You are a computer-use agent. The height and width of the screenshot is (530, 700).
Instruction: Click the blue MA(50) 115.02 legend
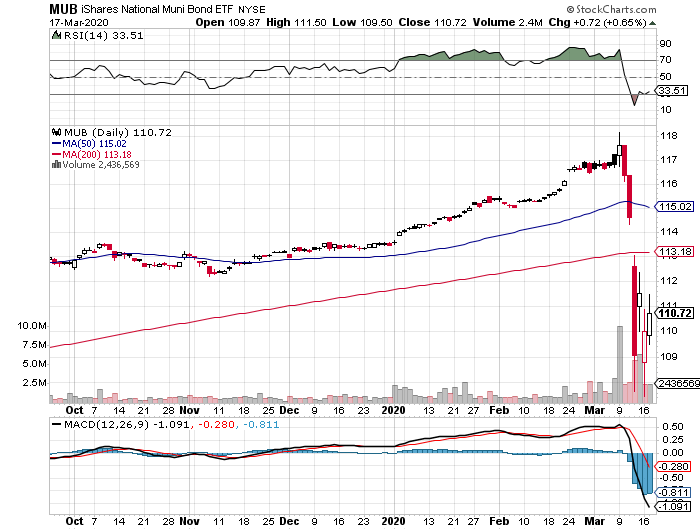pyautogui.click(x=89, y=144)
